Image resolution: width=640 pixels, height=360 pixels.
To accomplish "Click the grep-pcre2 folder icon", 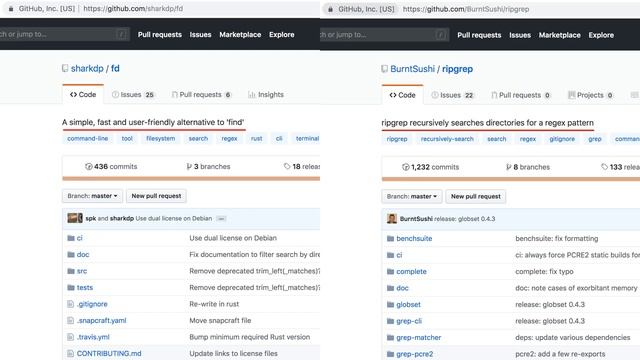I will tap(391, 354).
